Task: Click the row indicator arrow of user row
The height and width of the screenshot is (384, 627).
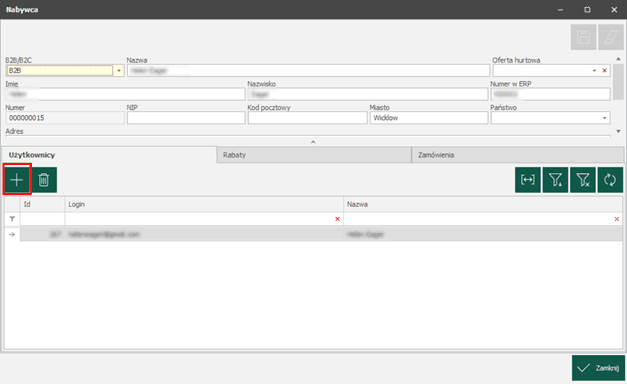Action: [12, 234]
